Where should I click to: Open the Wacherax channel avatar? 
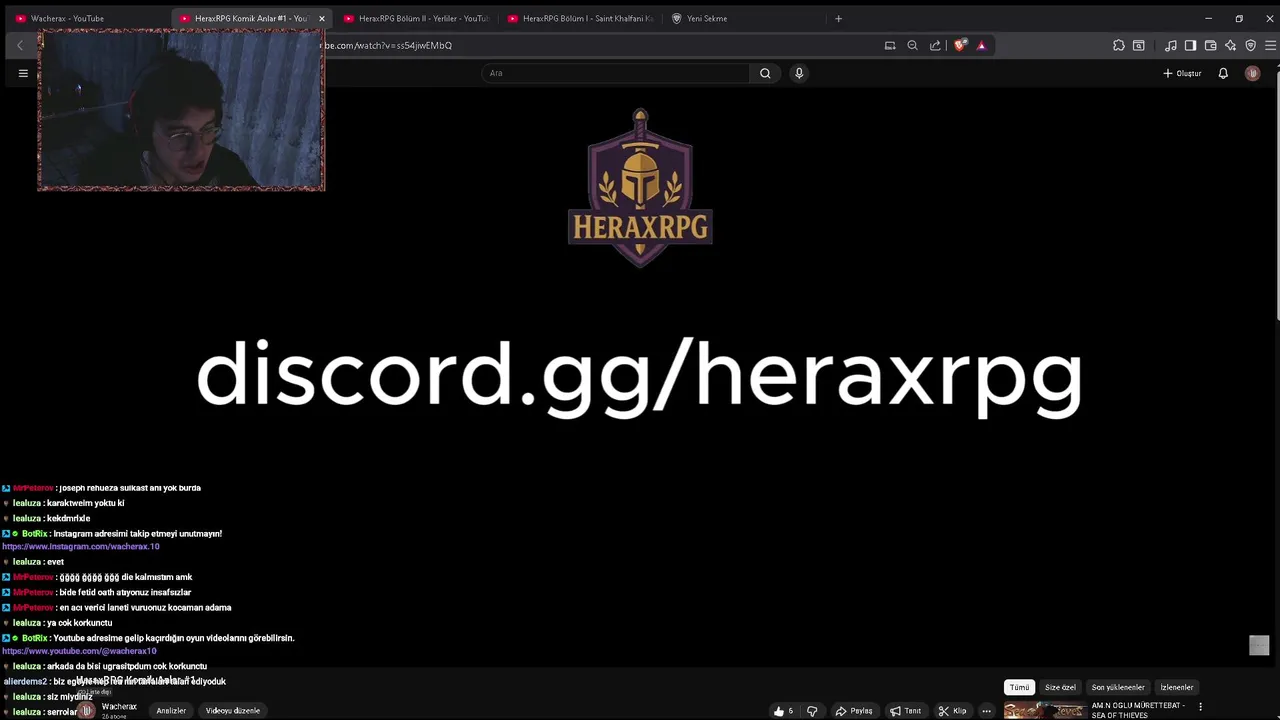[x=87, y=710]
